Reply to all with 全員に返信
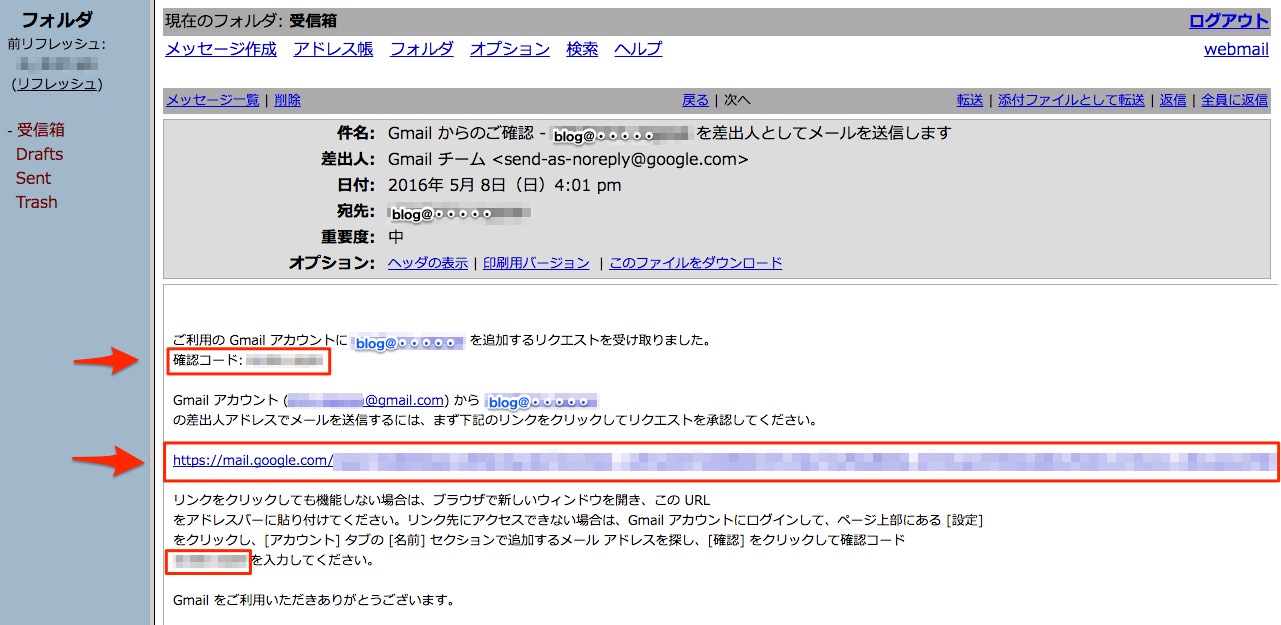 (1234, 100)
